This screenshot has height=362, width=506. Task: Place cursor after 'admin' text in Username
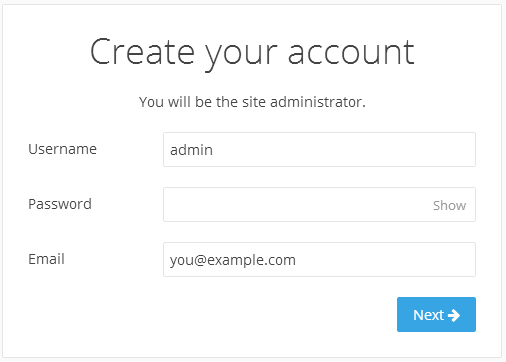pos(214,150)
